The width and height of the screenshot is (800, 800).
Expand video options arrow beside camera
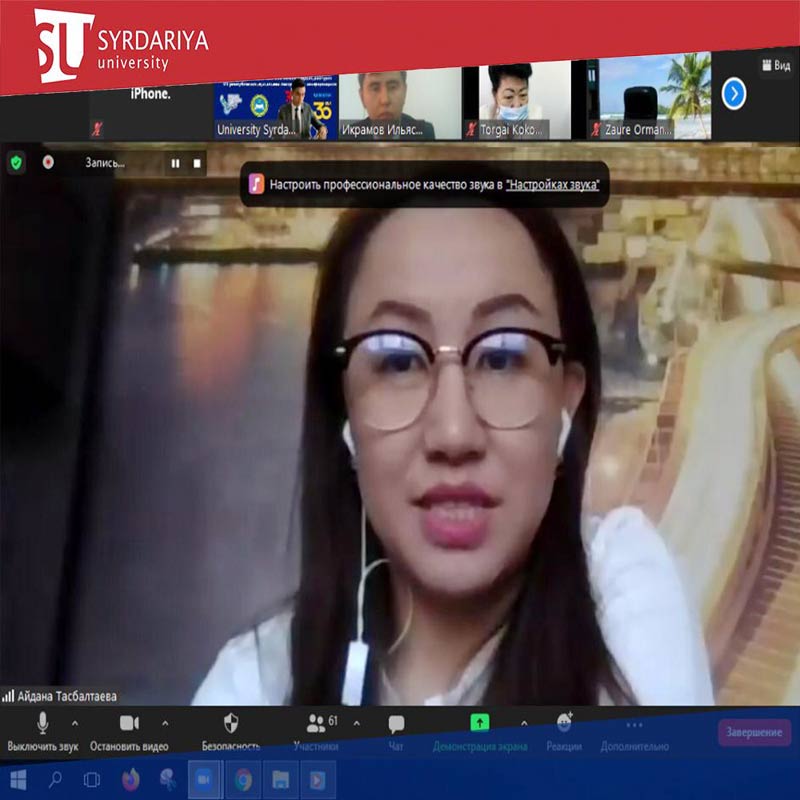pyautogui.click(x=165, y=722)
